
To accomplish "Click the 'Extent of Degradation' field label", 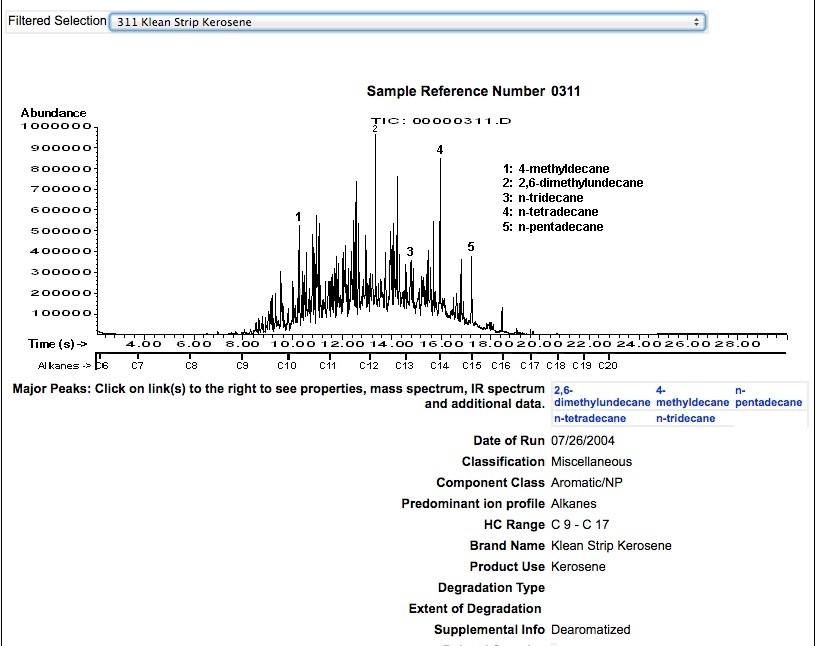I will 475,609.
